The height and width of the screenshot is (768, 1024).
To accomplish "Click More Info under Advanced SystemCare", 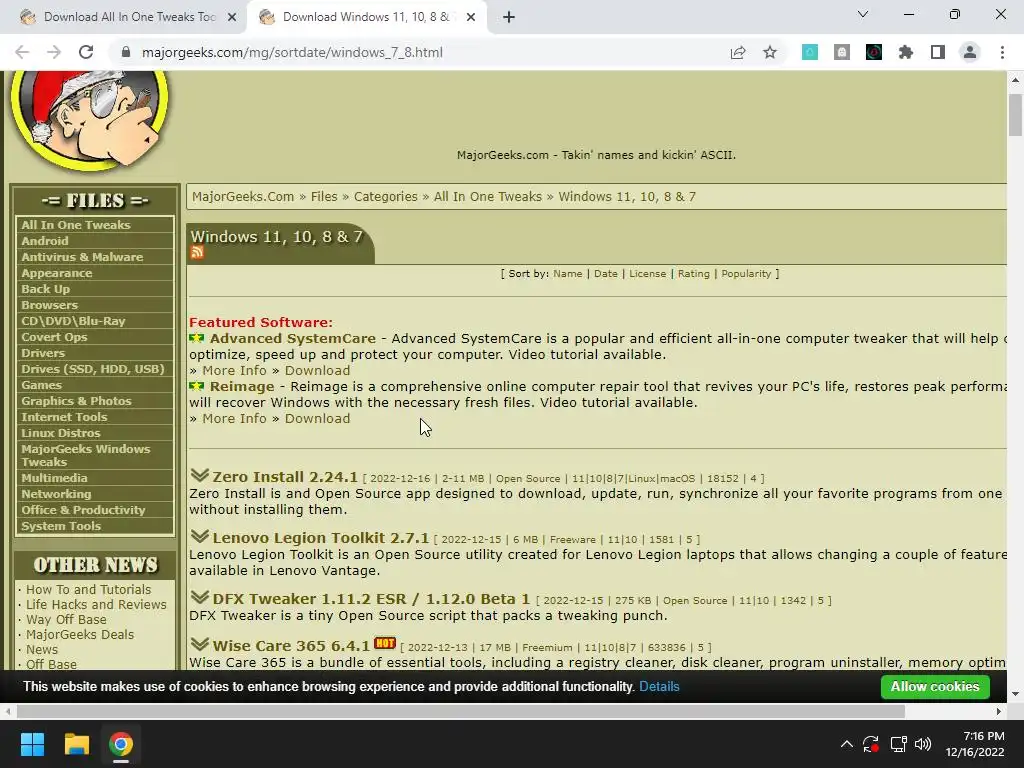I will 234,370.
